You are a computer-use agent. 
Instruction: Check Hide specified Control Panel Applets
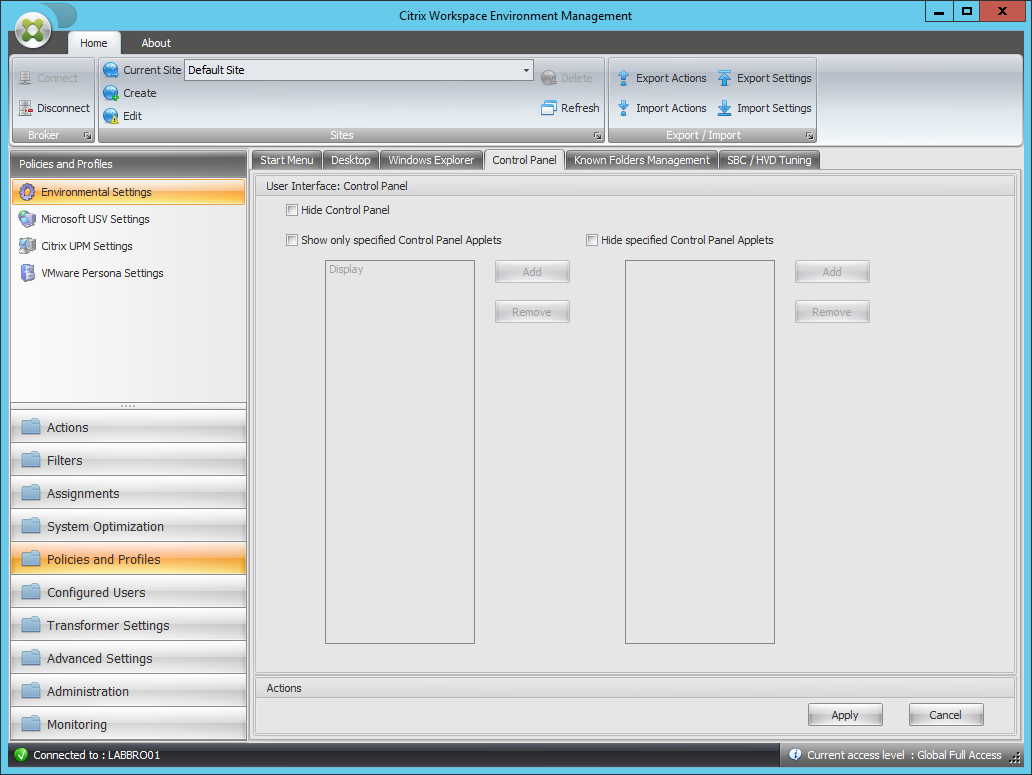tap(592, 240)
